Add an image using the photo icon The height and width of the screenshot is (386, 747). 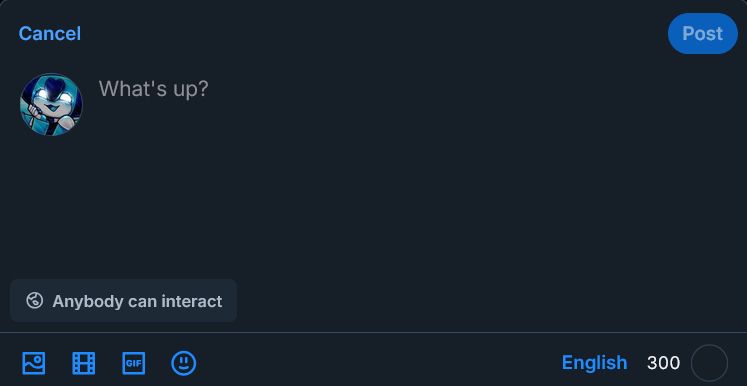[x=34, y=363]
